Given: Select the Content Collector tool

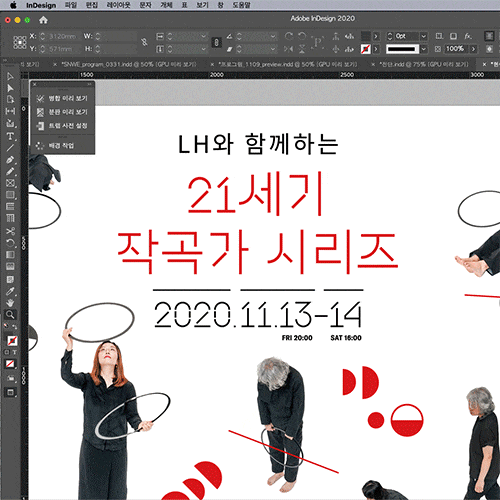Looking at the screenshot, I should pos(10,123).
